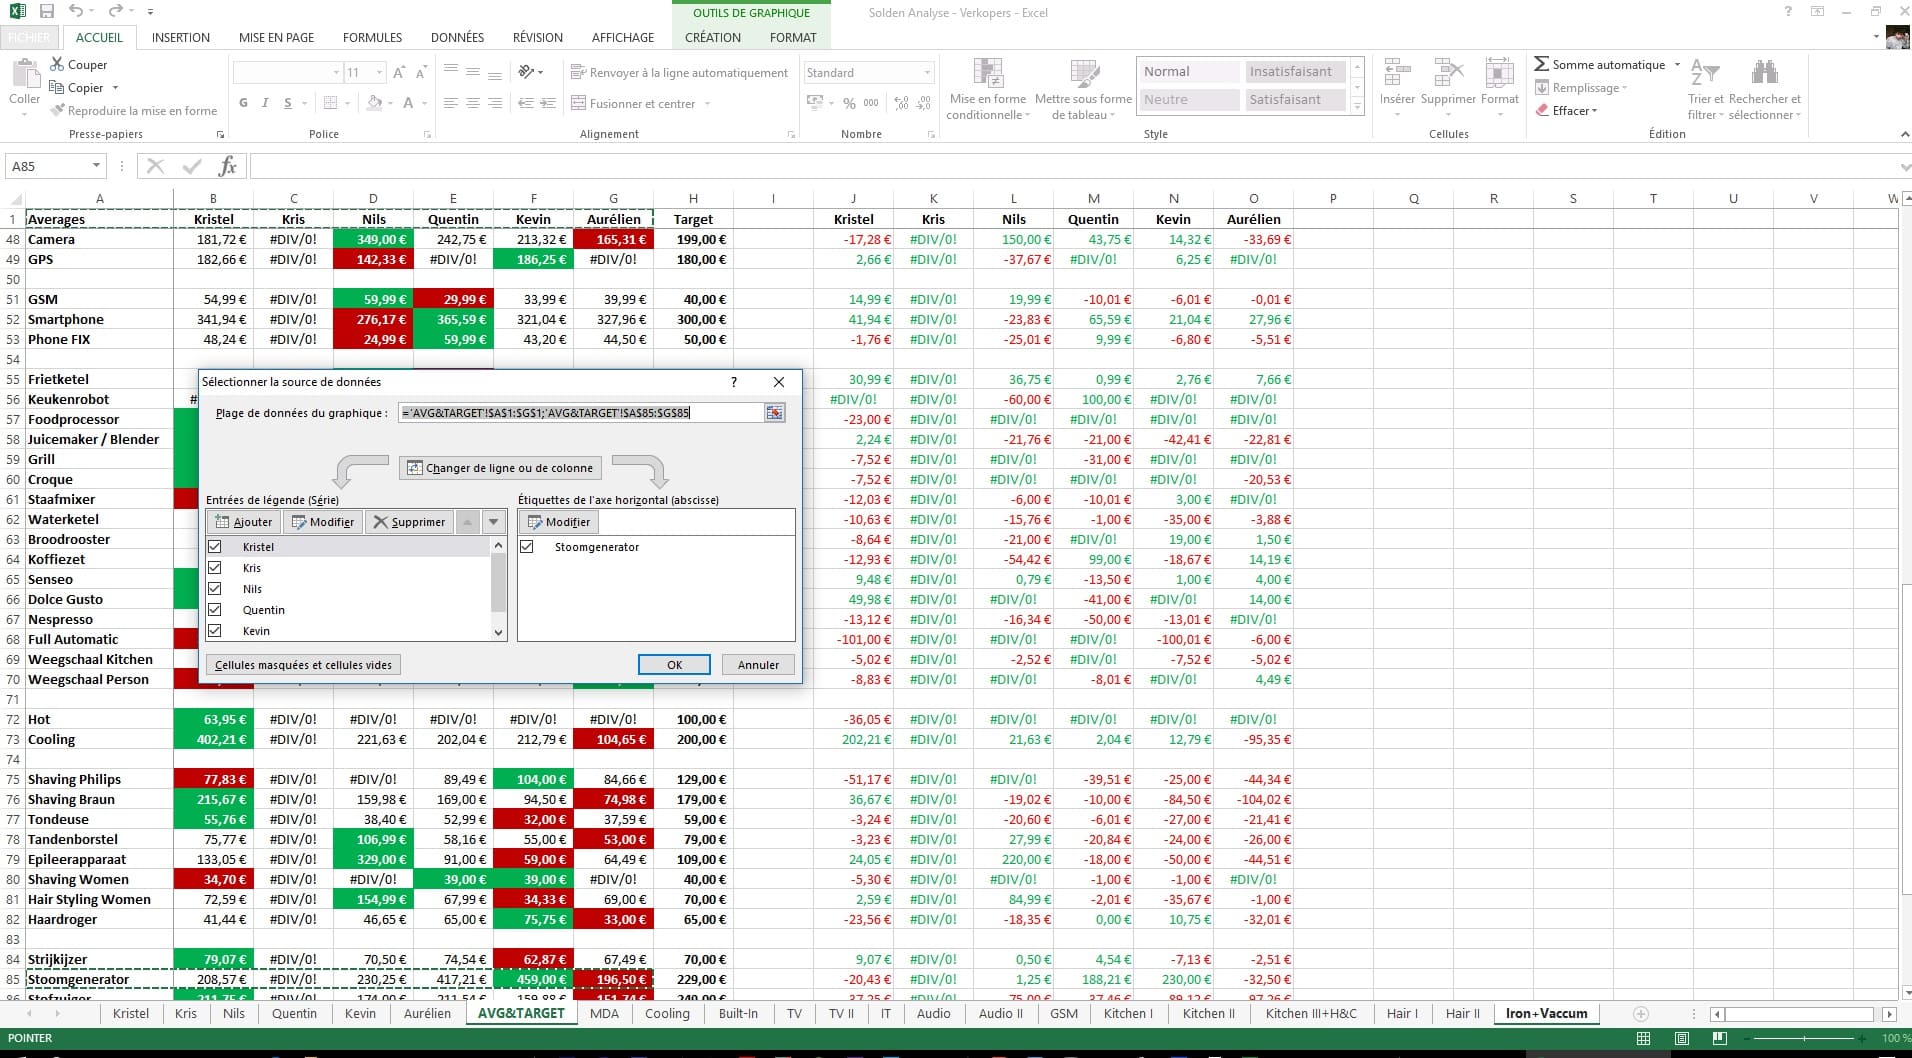
Task: Switch to the Cooling sheet tab
Action: pyautogui.click(x=666, y=1013)
